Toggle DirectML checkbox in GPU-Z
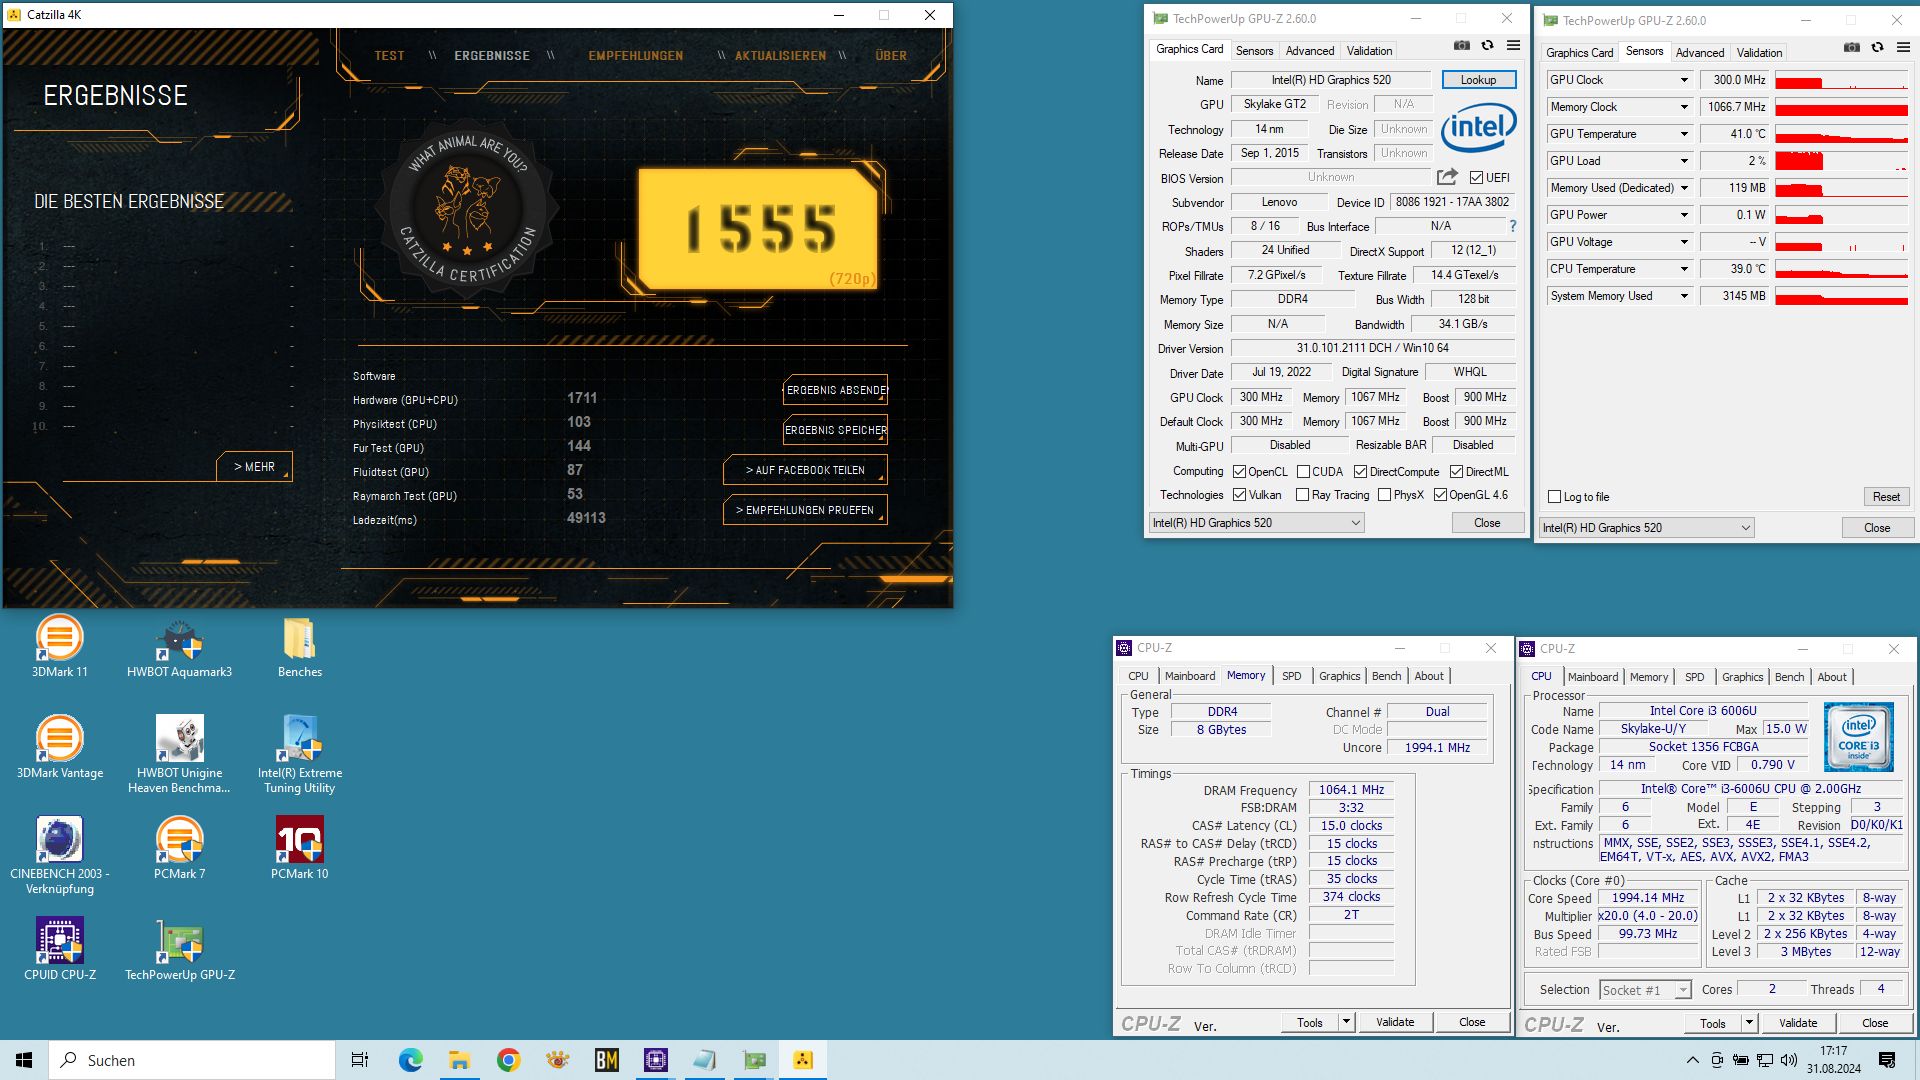1920x1080 pixels. click(x=1456, y=472)
